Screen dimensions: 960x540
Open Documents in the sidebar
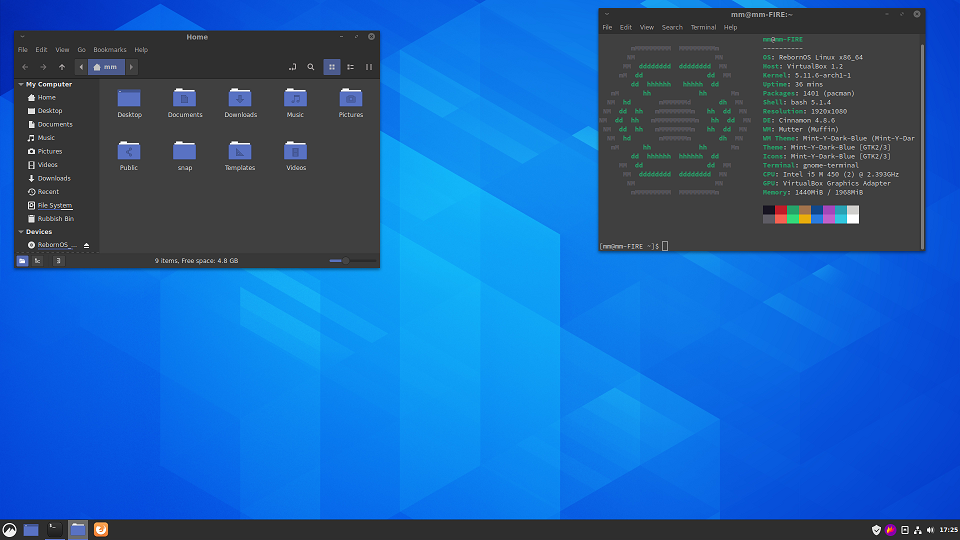tap(56, 124)
